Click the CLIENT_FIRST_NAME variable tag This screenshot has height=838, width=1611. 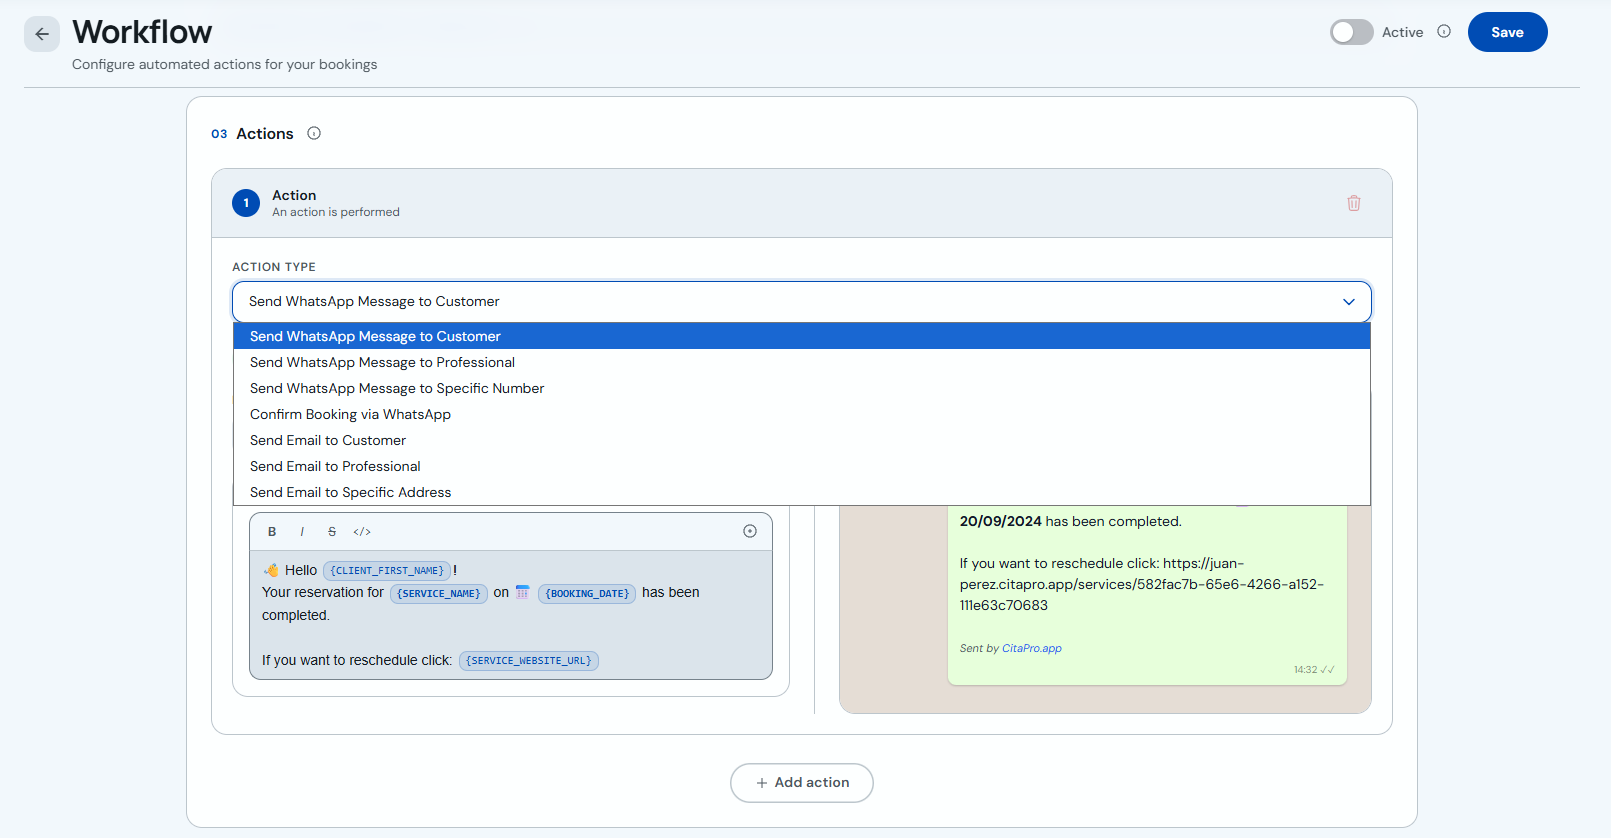click(x=387, y=571)
